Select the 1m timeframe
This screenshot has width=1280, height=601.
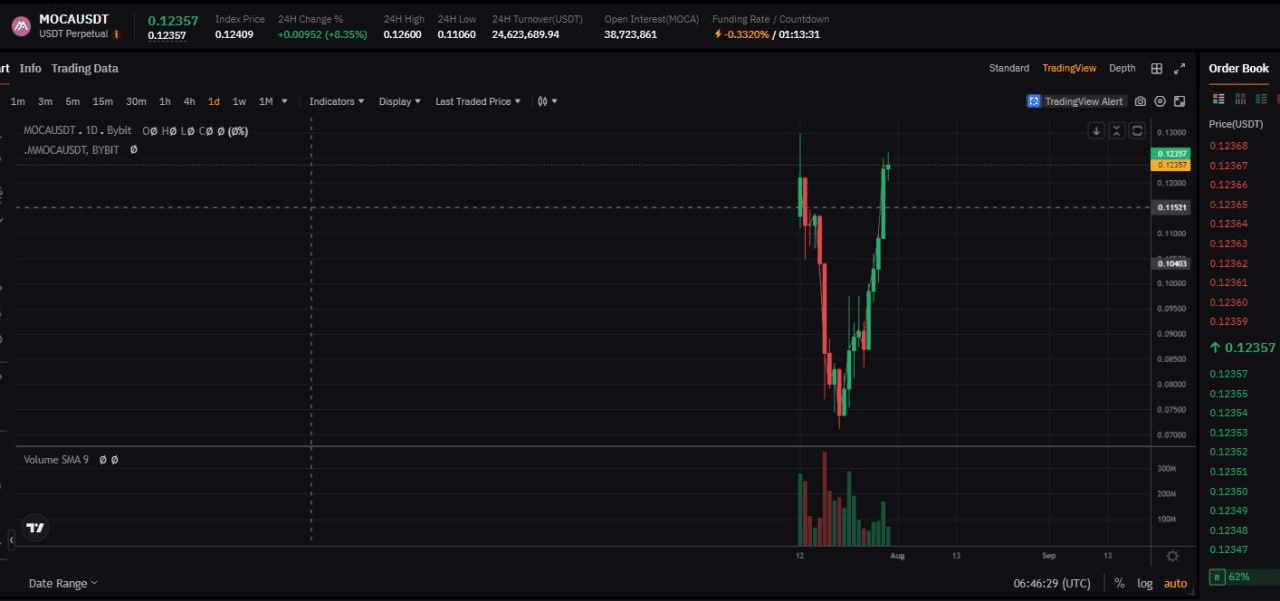coord(18,101)
